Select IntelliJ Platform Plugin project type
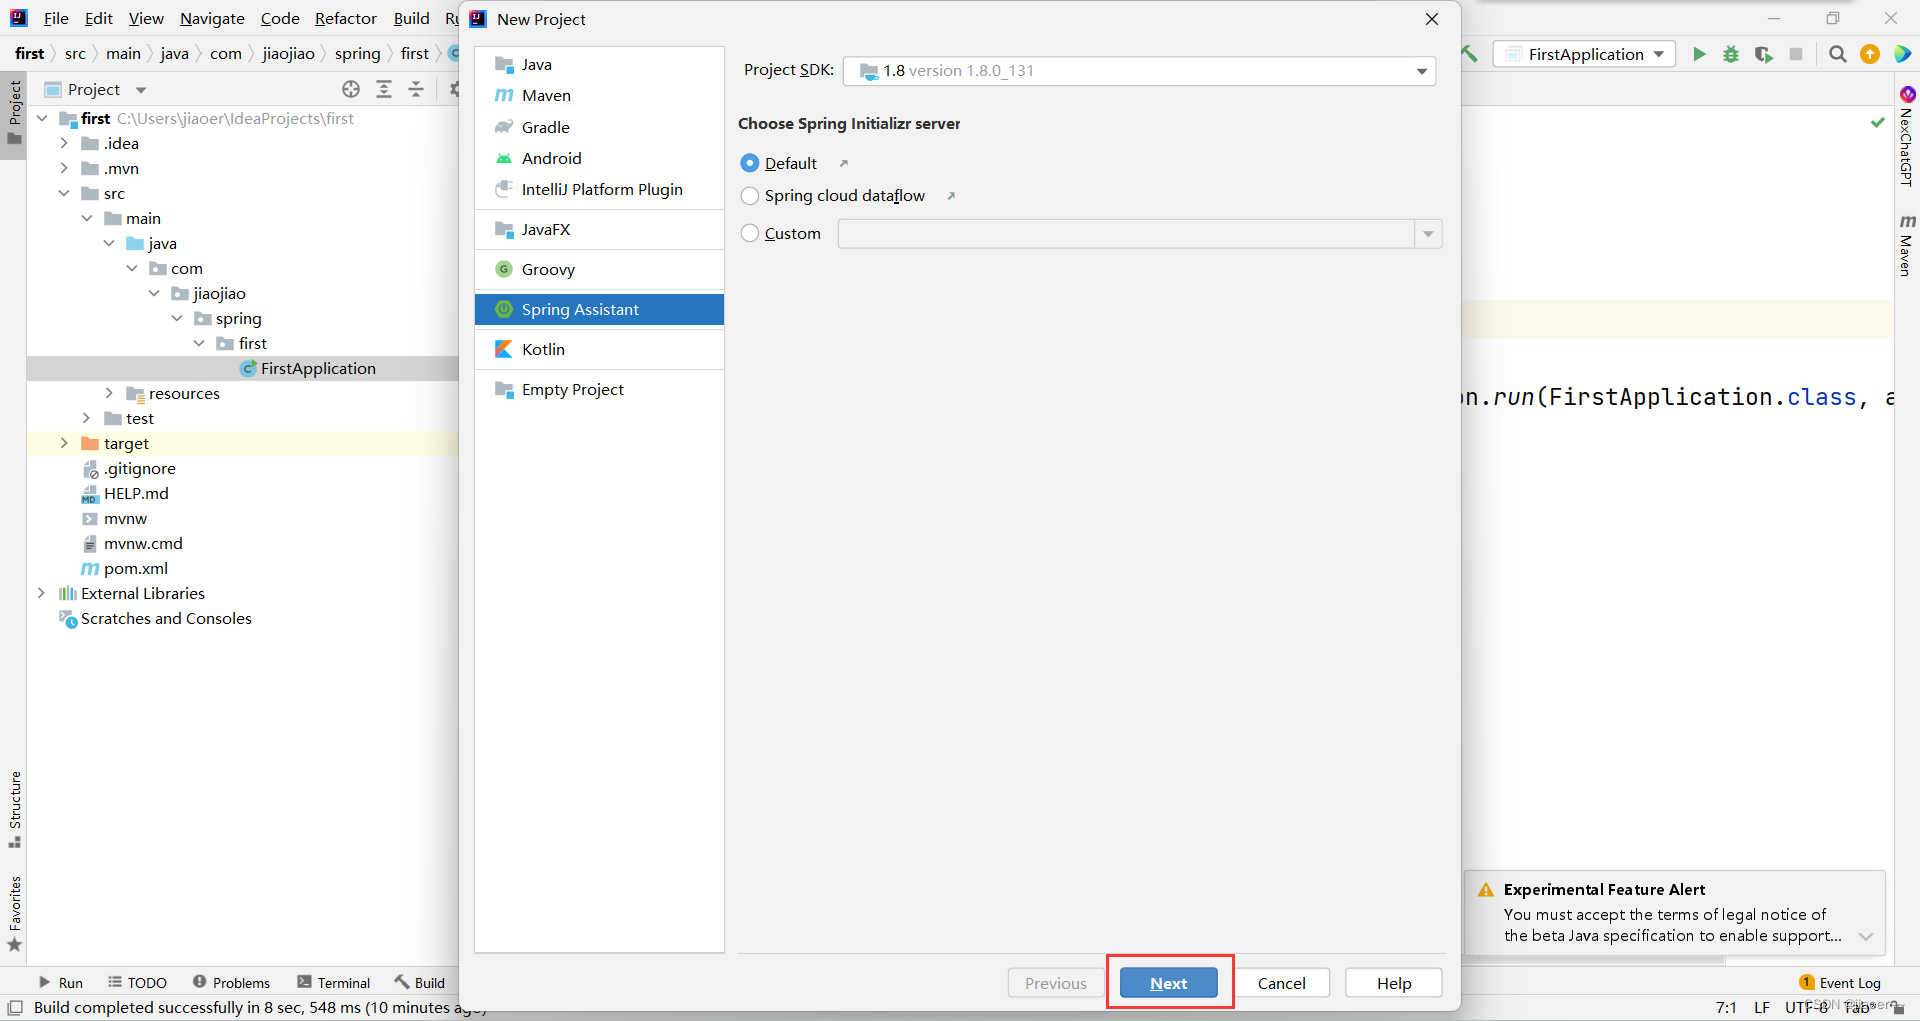 (599, 189)
